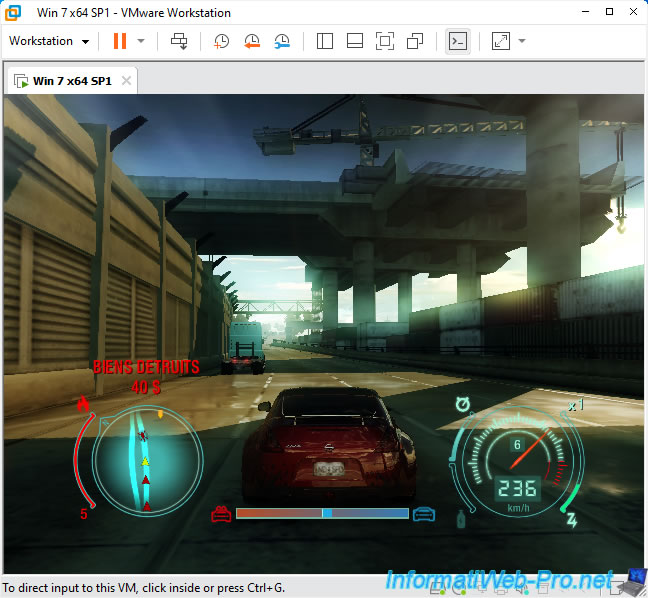Click the nitrous bottle icon
This screenshot has height=598, width=648.
pos(461,519)
